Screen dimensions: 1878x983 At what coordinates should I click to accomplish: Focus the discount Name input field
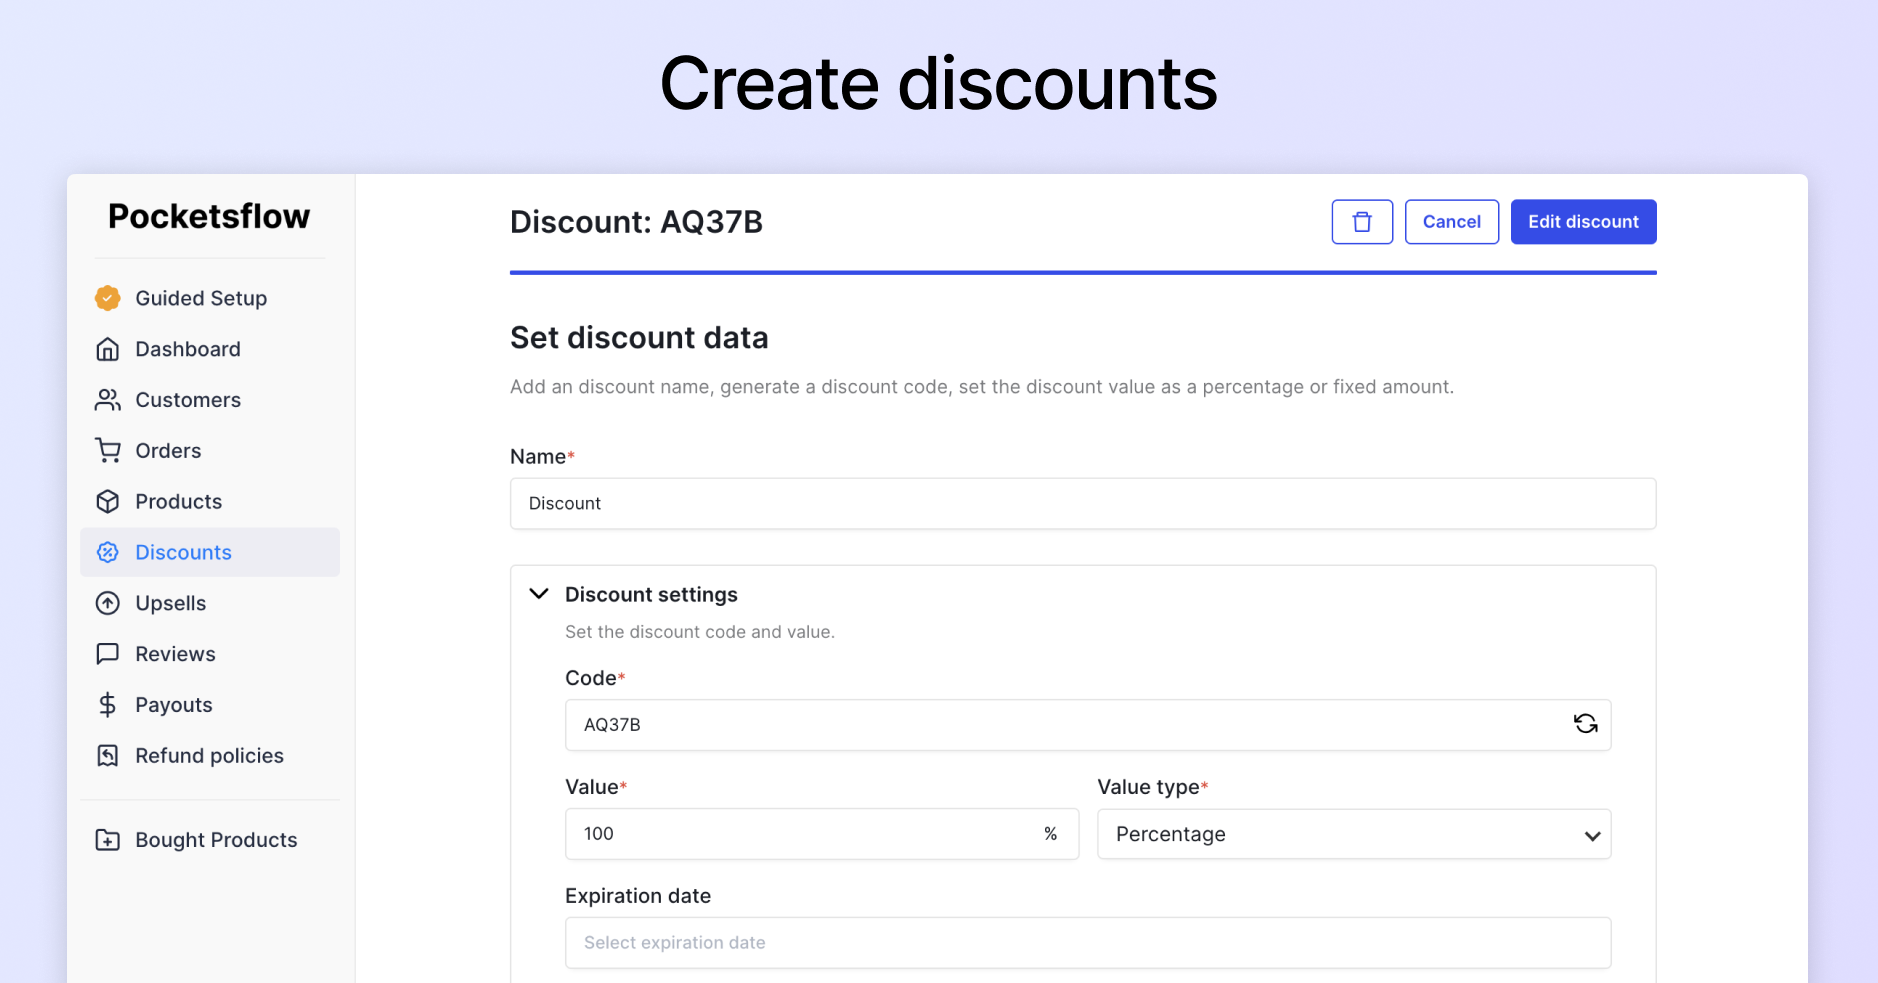1083,504
